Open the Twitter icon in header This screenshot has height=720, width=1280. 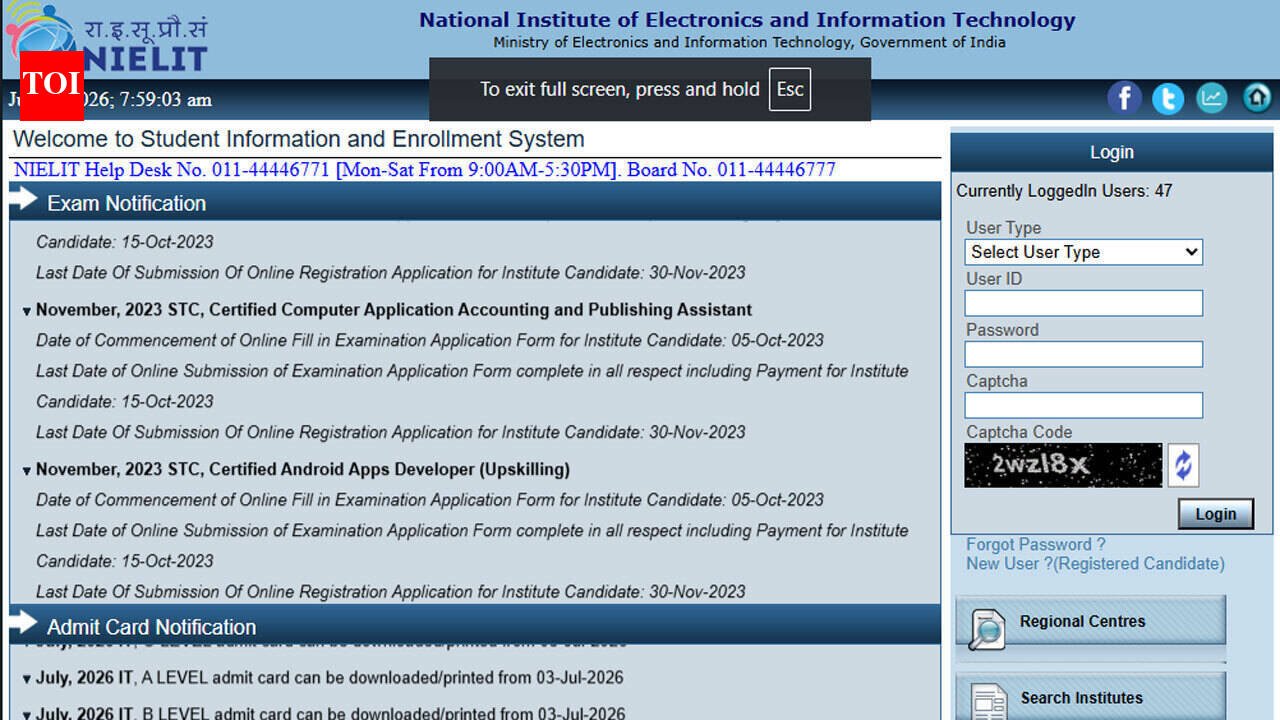(x=1168, y=98)
